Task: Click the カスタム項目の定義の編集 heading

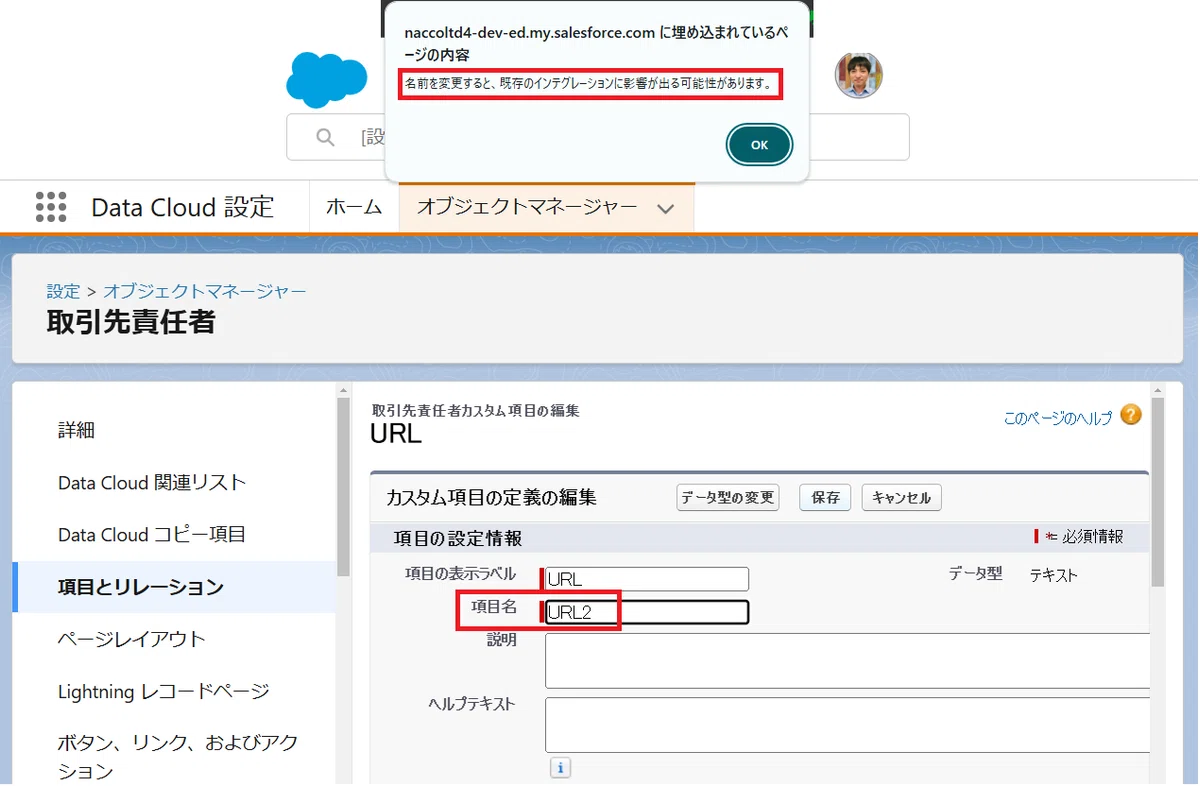Action: (492, 498)
